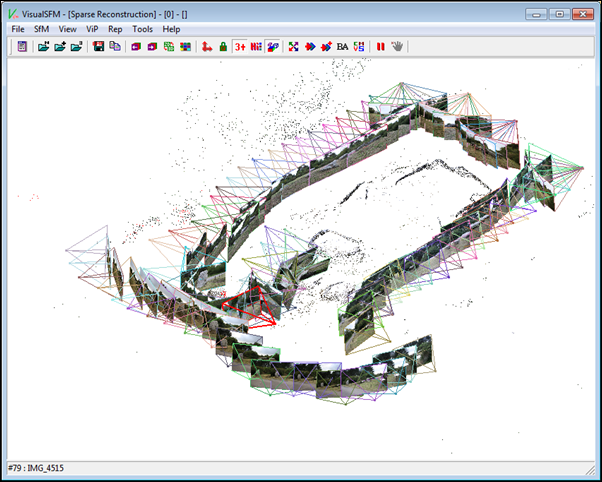
Task: Open the ViP menu
Action: coord(92,29)
